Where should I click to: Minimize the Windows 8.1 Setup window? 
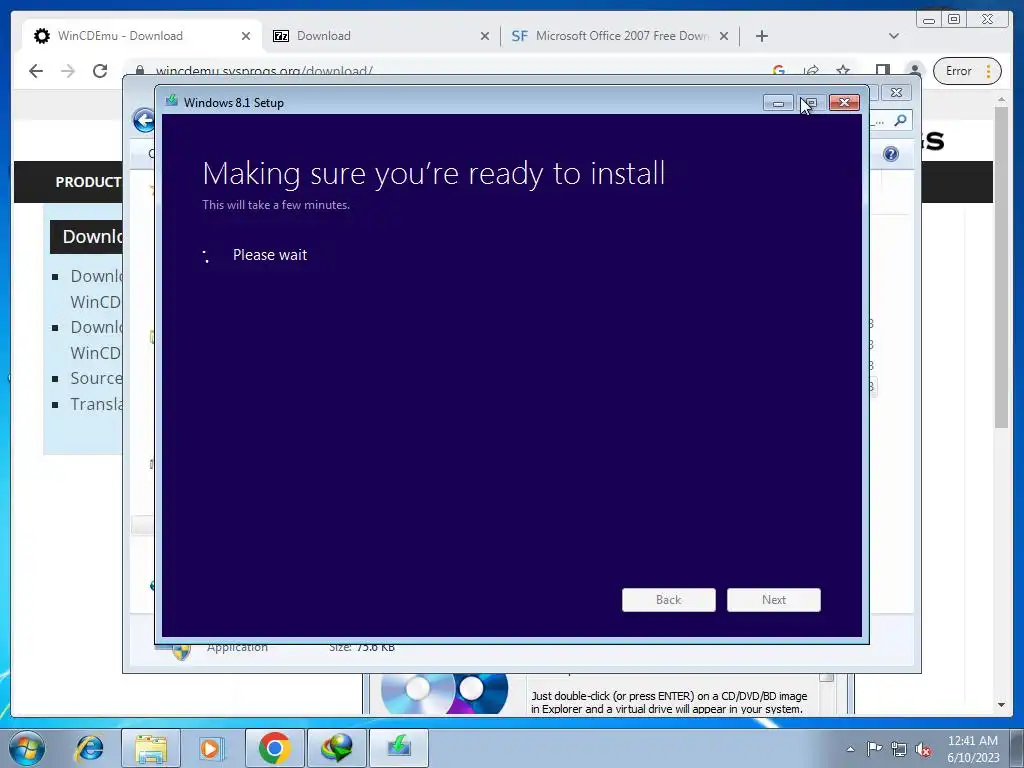coord(778,103)
